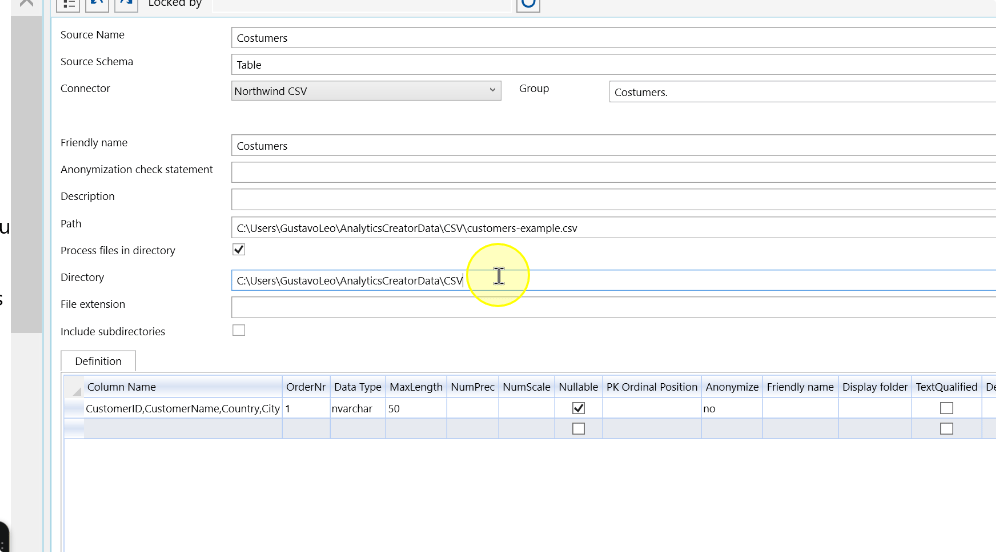
Task: Toggle Nullable checkbox in the CustomerID row
Action: tap(578, 408)
